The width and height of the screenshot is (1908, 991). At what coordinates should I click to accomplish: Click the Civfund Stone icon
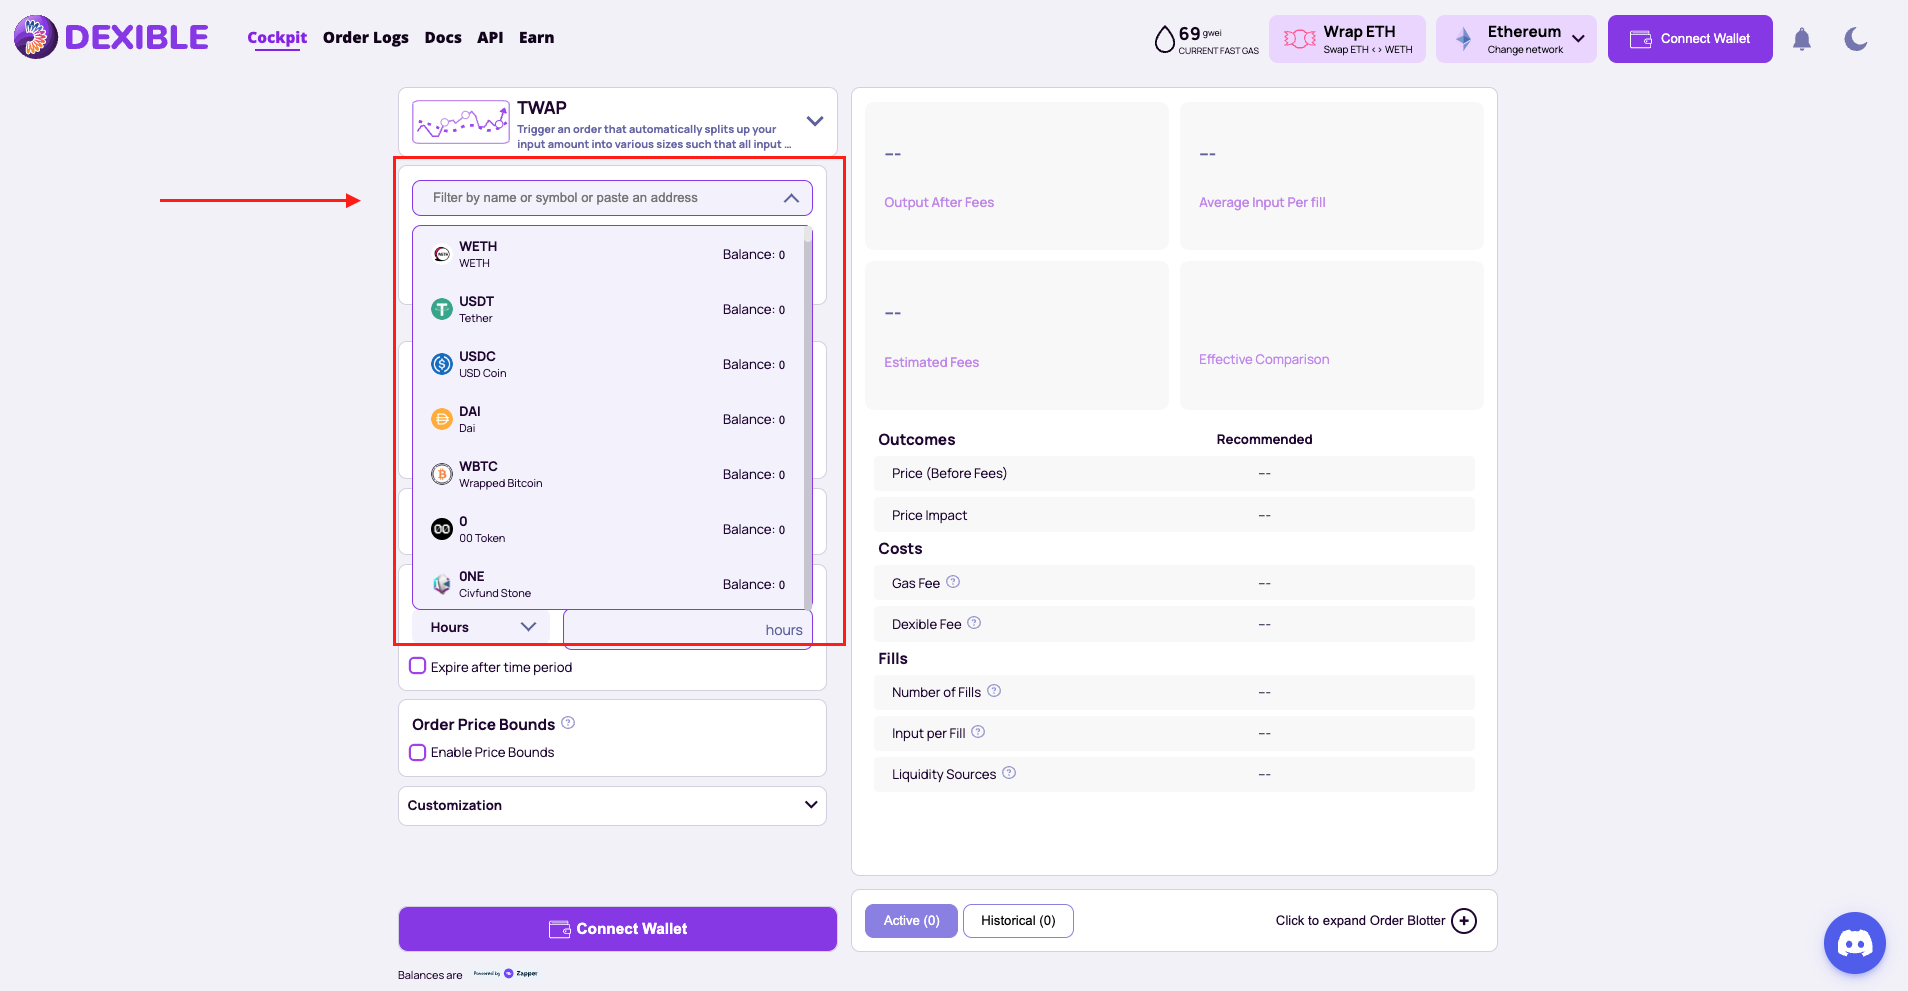click(442, 584)
